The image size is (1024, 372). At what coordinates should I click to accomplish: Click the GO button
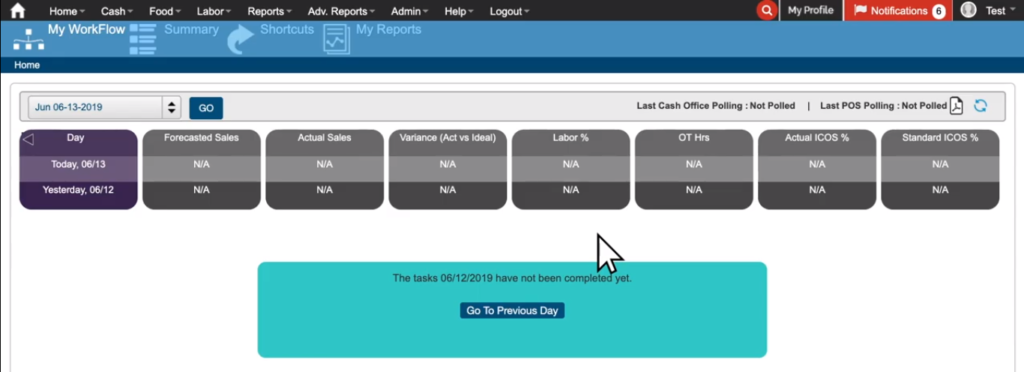click(206, 108)
